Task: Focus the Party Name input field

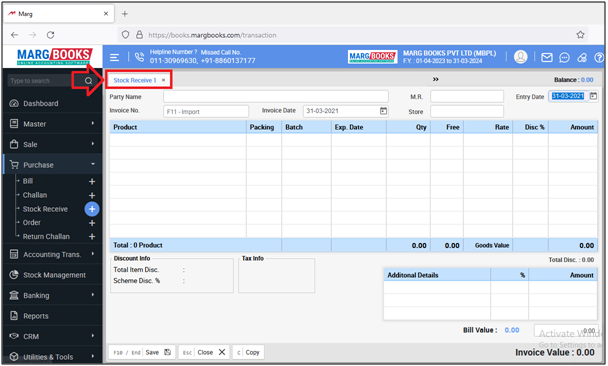Action: coord(276,97)
